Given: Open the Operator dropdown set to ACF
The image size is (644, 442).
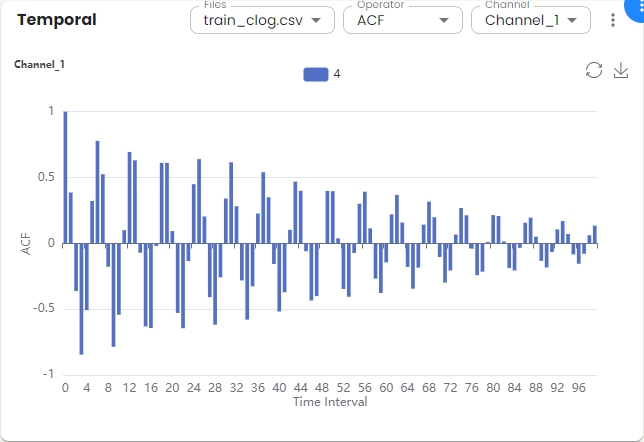Looking at the screenshot, I should pos(403,20).
